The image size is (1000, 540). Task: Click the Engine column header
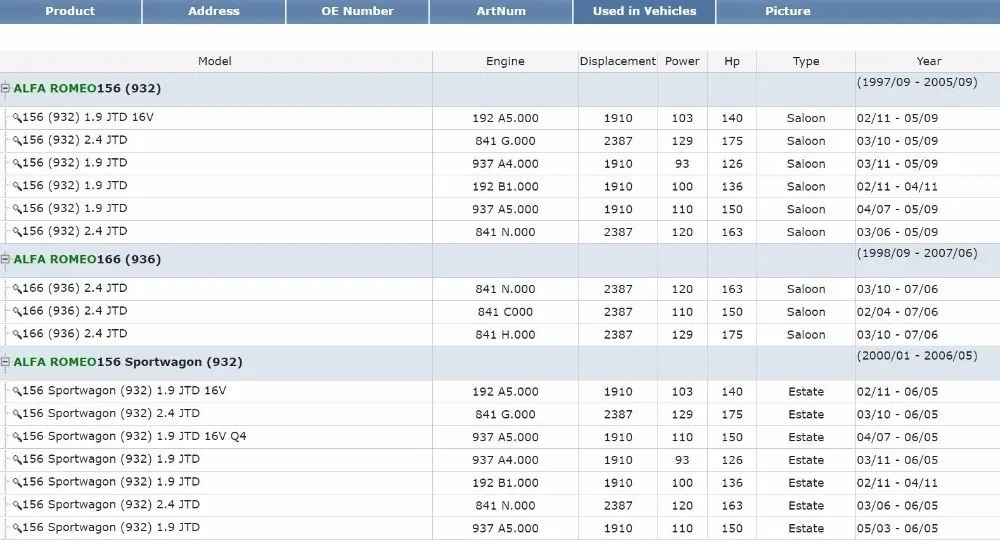tap(505, 61)
